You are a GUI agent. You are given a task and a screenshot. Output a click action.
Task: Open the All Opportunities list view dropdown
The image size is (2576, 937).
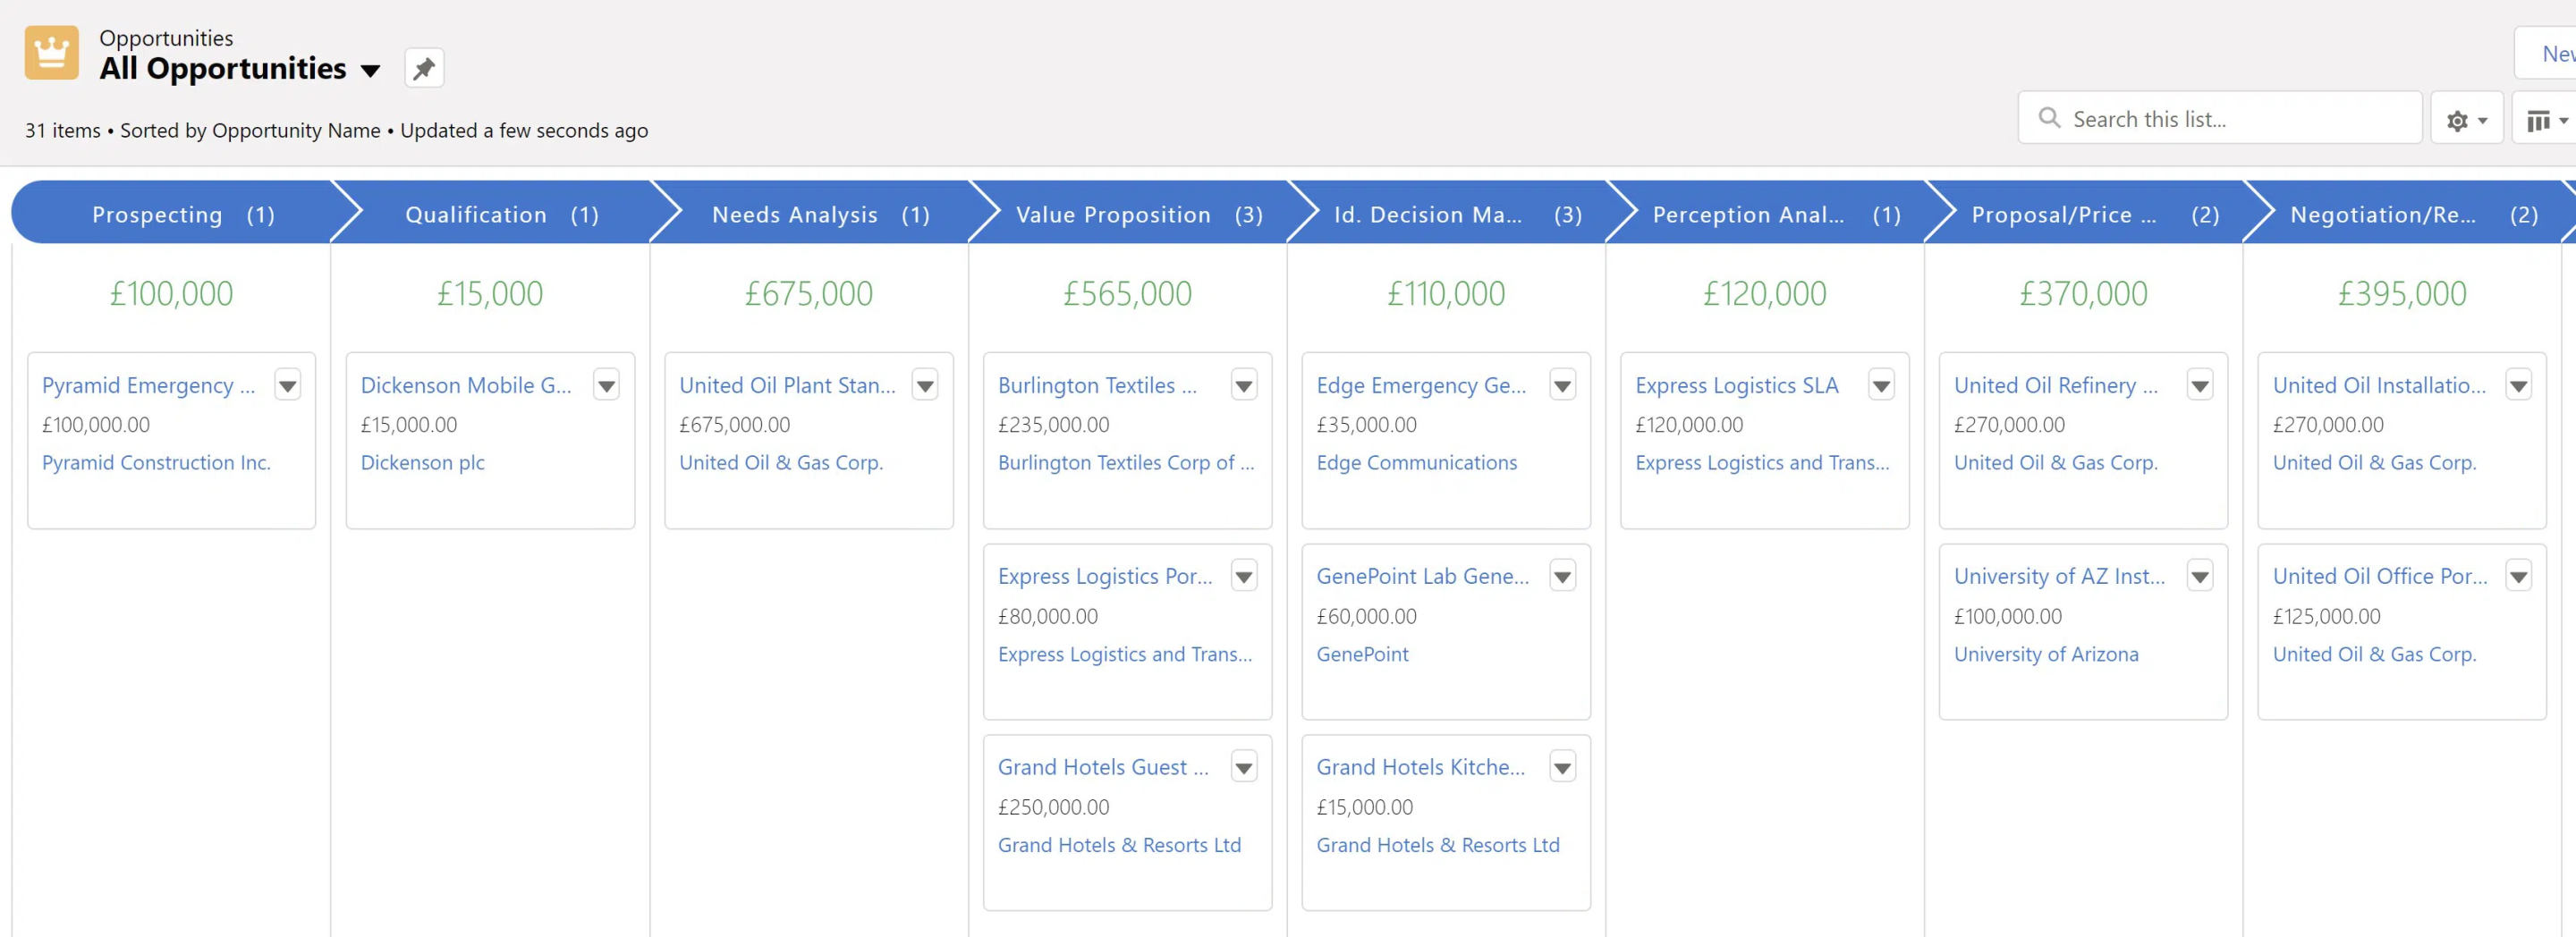point(370,70)
